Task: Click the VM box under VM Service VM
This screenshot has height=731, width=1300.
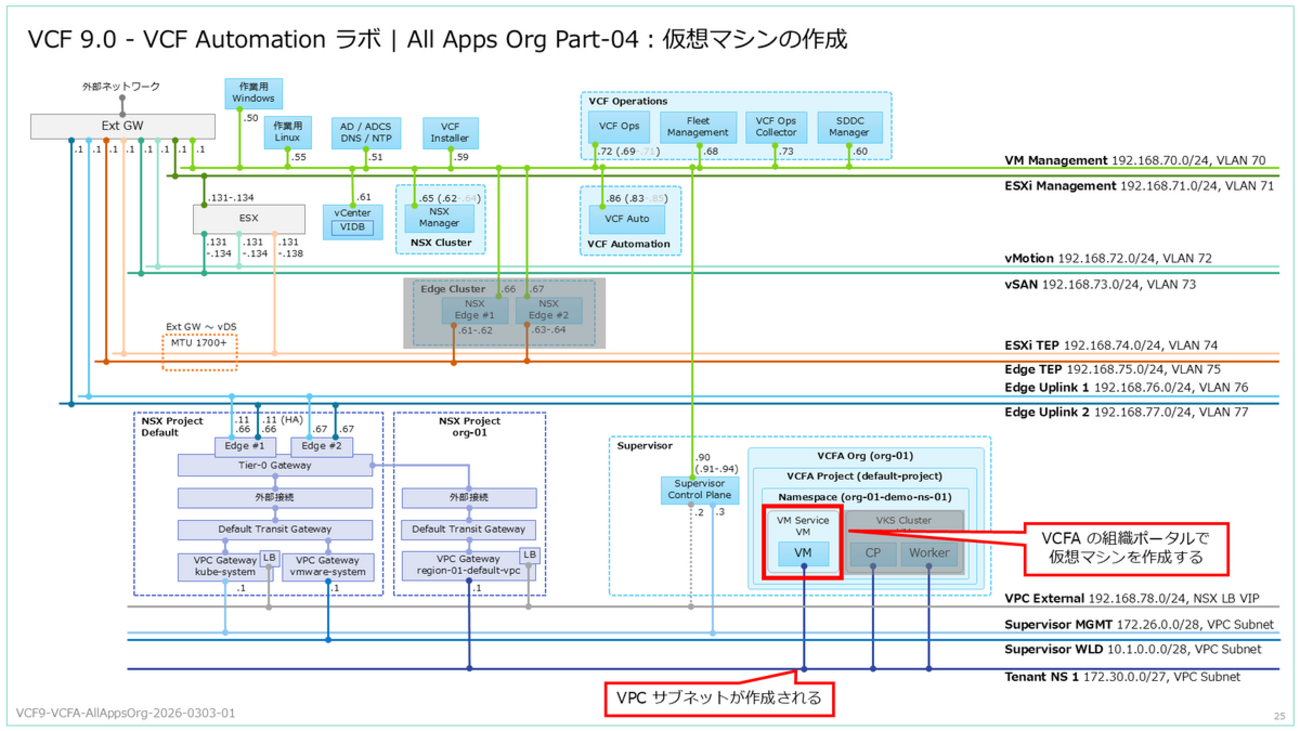Action: [804, 553]
